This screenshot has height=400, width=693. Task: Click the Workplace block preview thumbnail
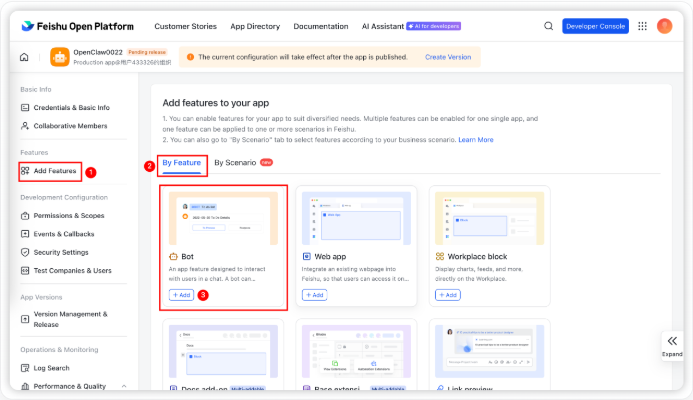pos(490,218)
